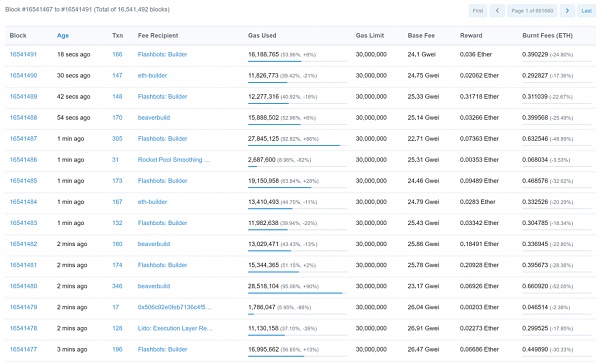This screenshot has width=600, height=362.
Task: Click the Page 1 of 661660 indicator
Action: pyautogui.click(x=532, y=11)
